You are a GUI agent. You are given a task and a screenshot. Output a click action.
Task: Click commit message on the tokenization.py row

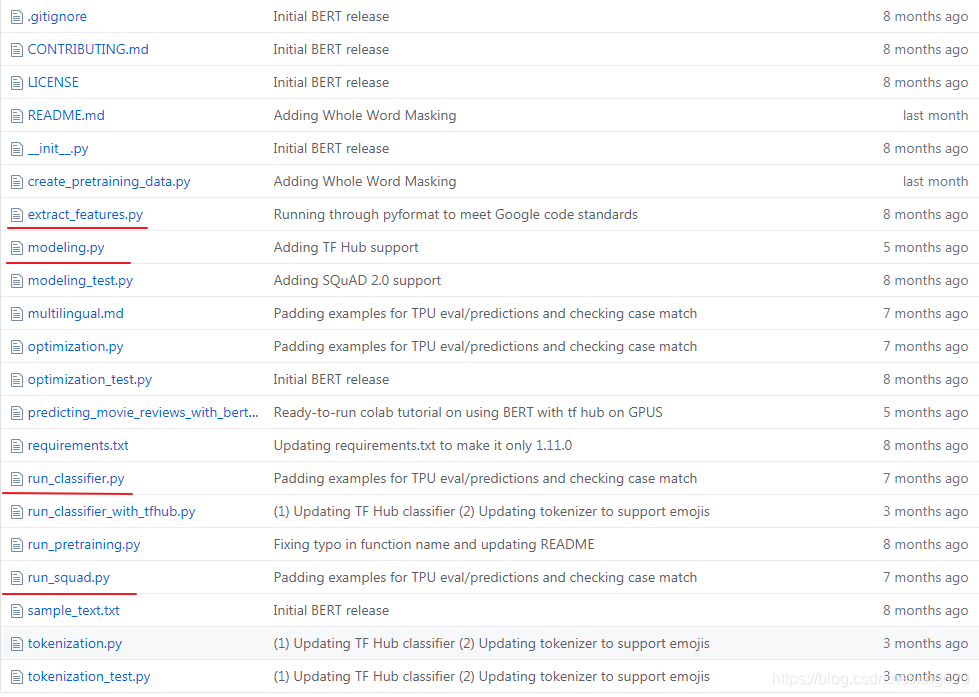click(x=491, y=644)
